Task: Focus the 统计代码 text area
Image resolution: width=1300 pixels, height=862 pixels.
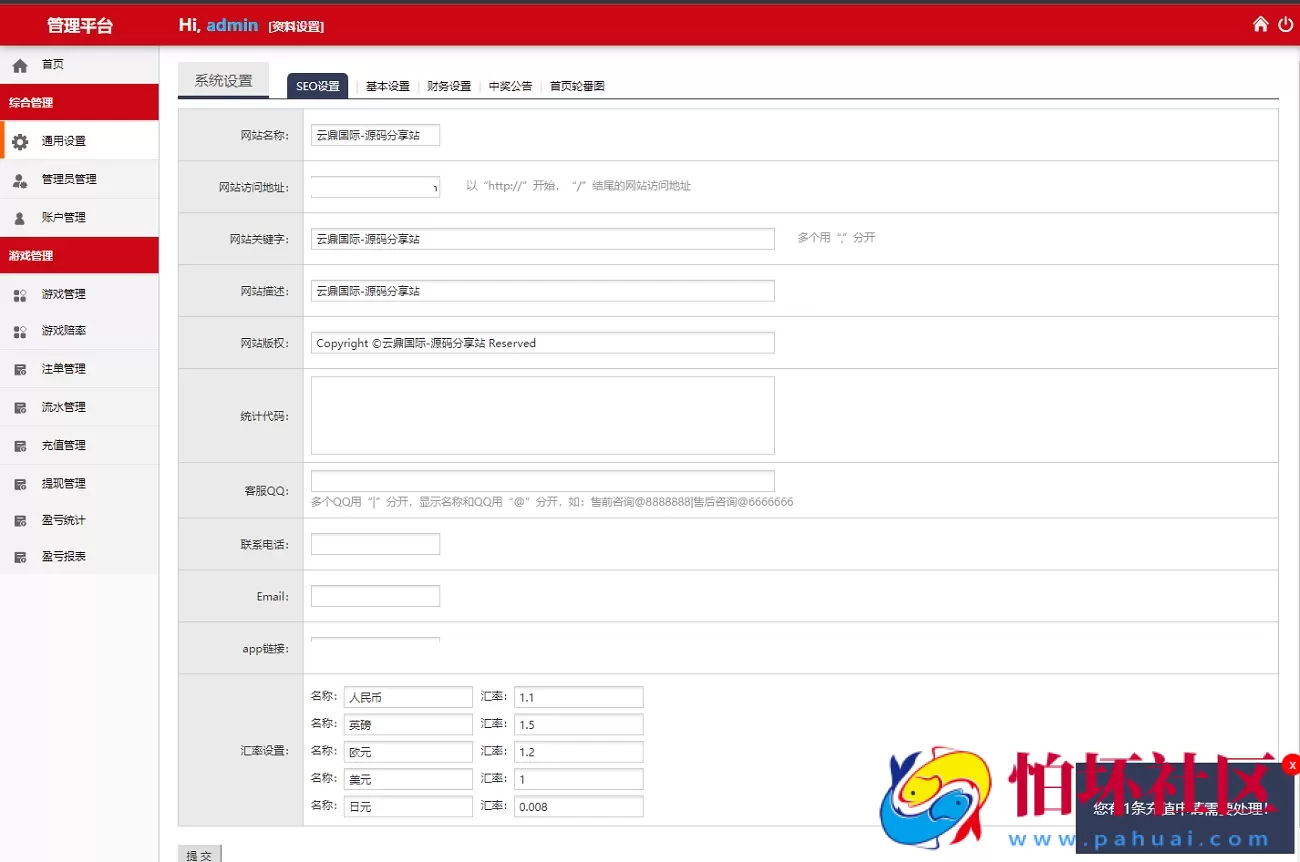Action: [x=542, y=415]
